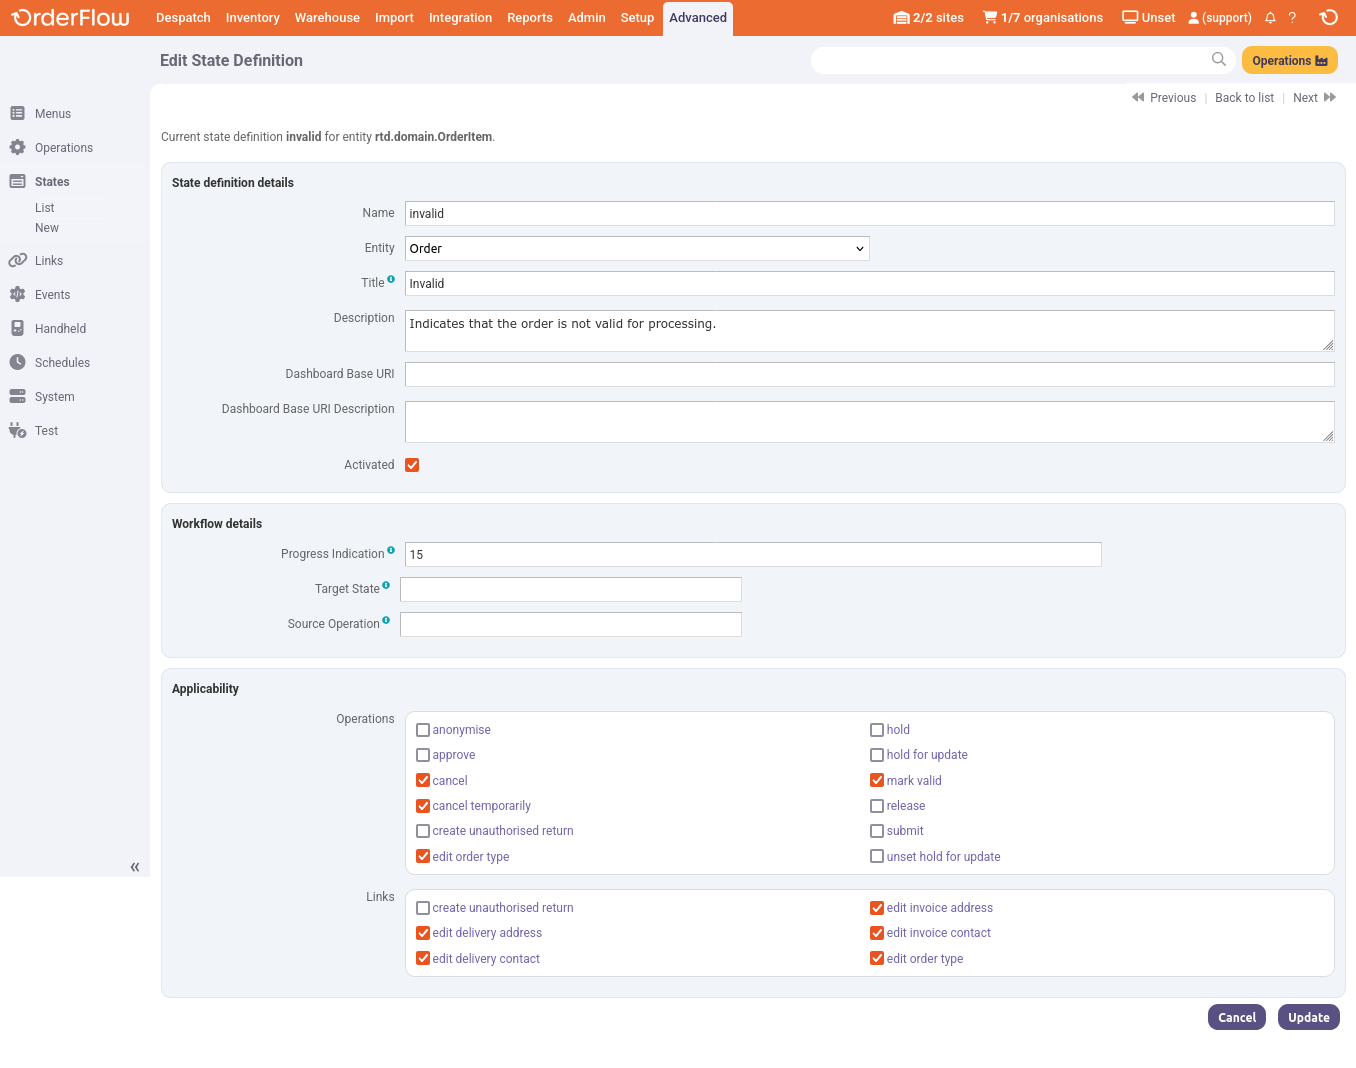
Task: Click the Links chain icon in sidebar
Action: [x=17, y=261]
